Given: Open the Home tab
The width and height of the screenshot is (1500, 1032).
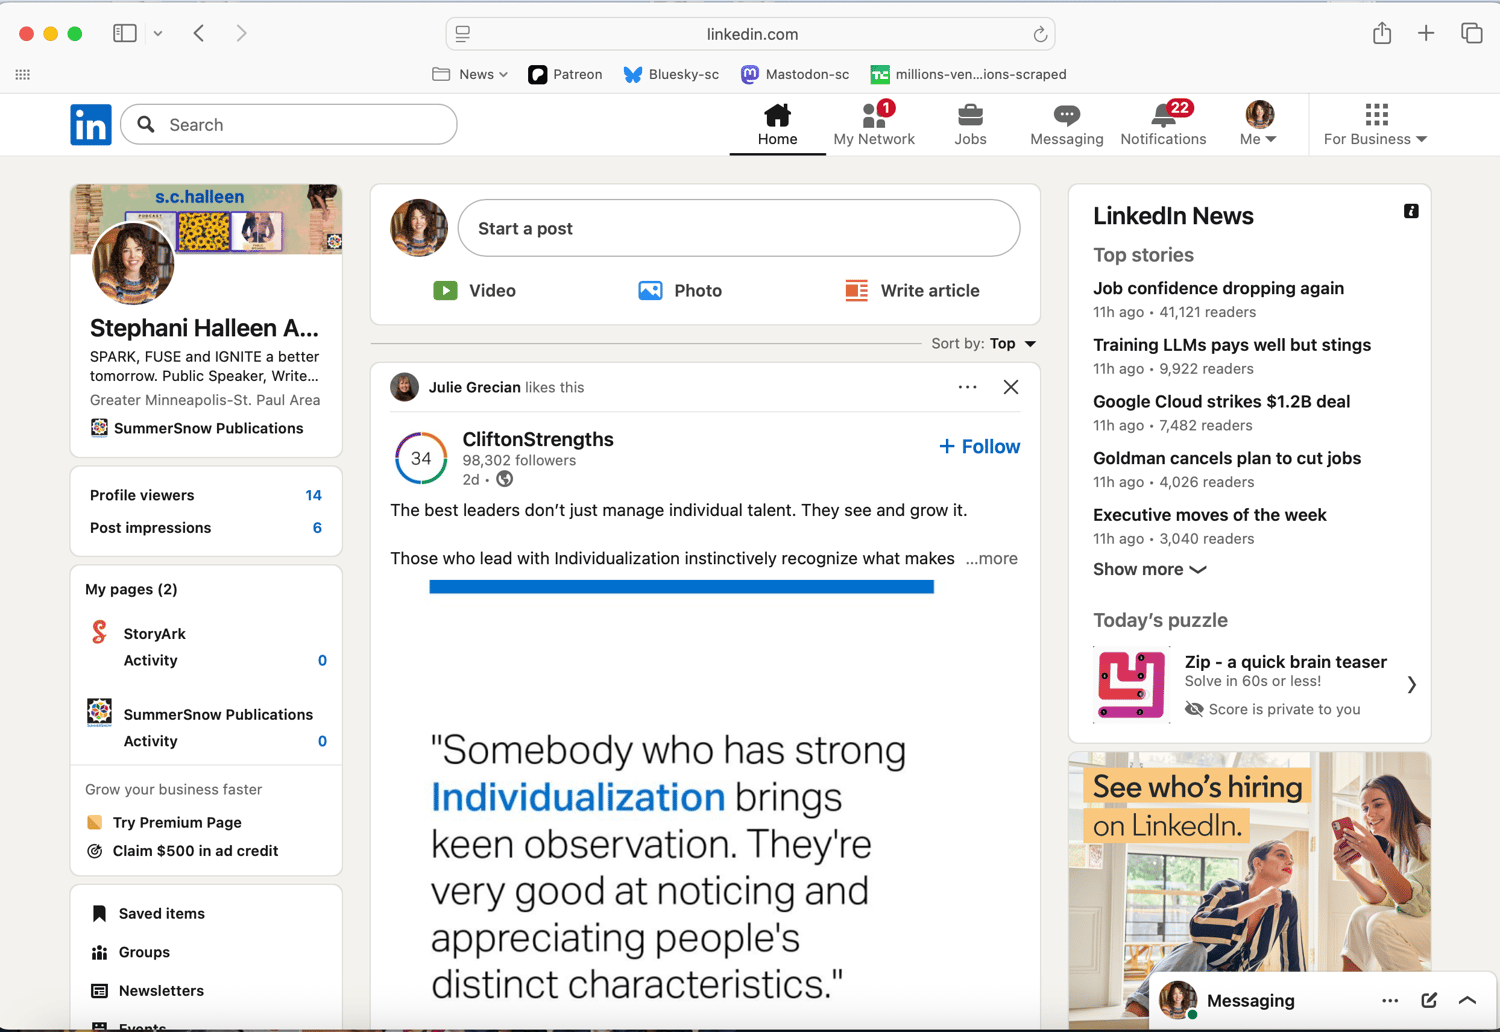Looking at the screenshot, I should [777, 125].
